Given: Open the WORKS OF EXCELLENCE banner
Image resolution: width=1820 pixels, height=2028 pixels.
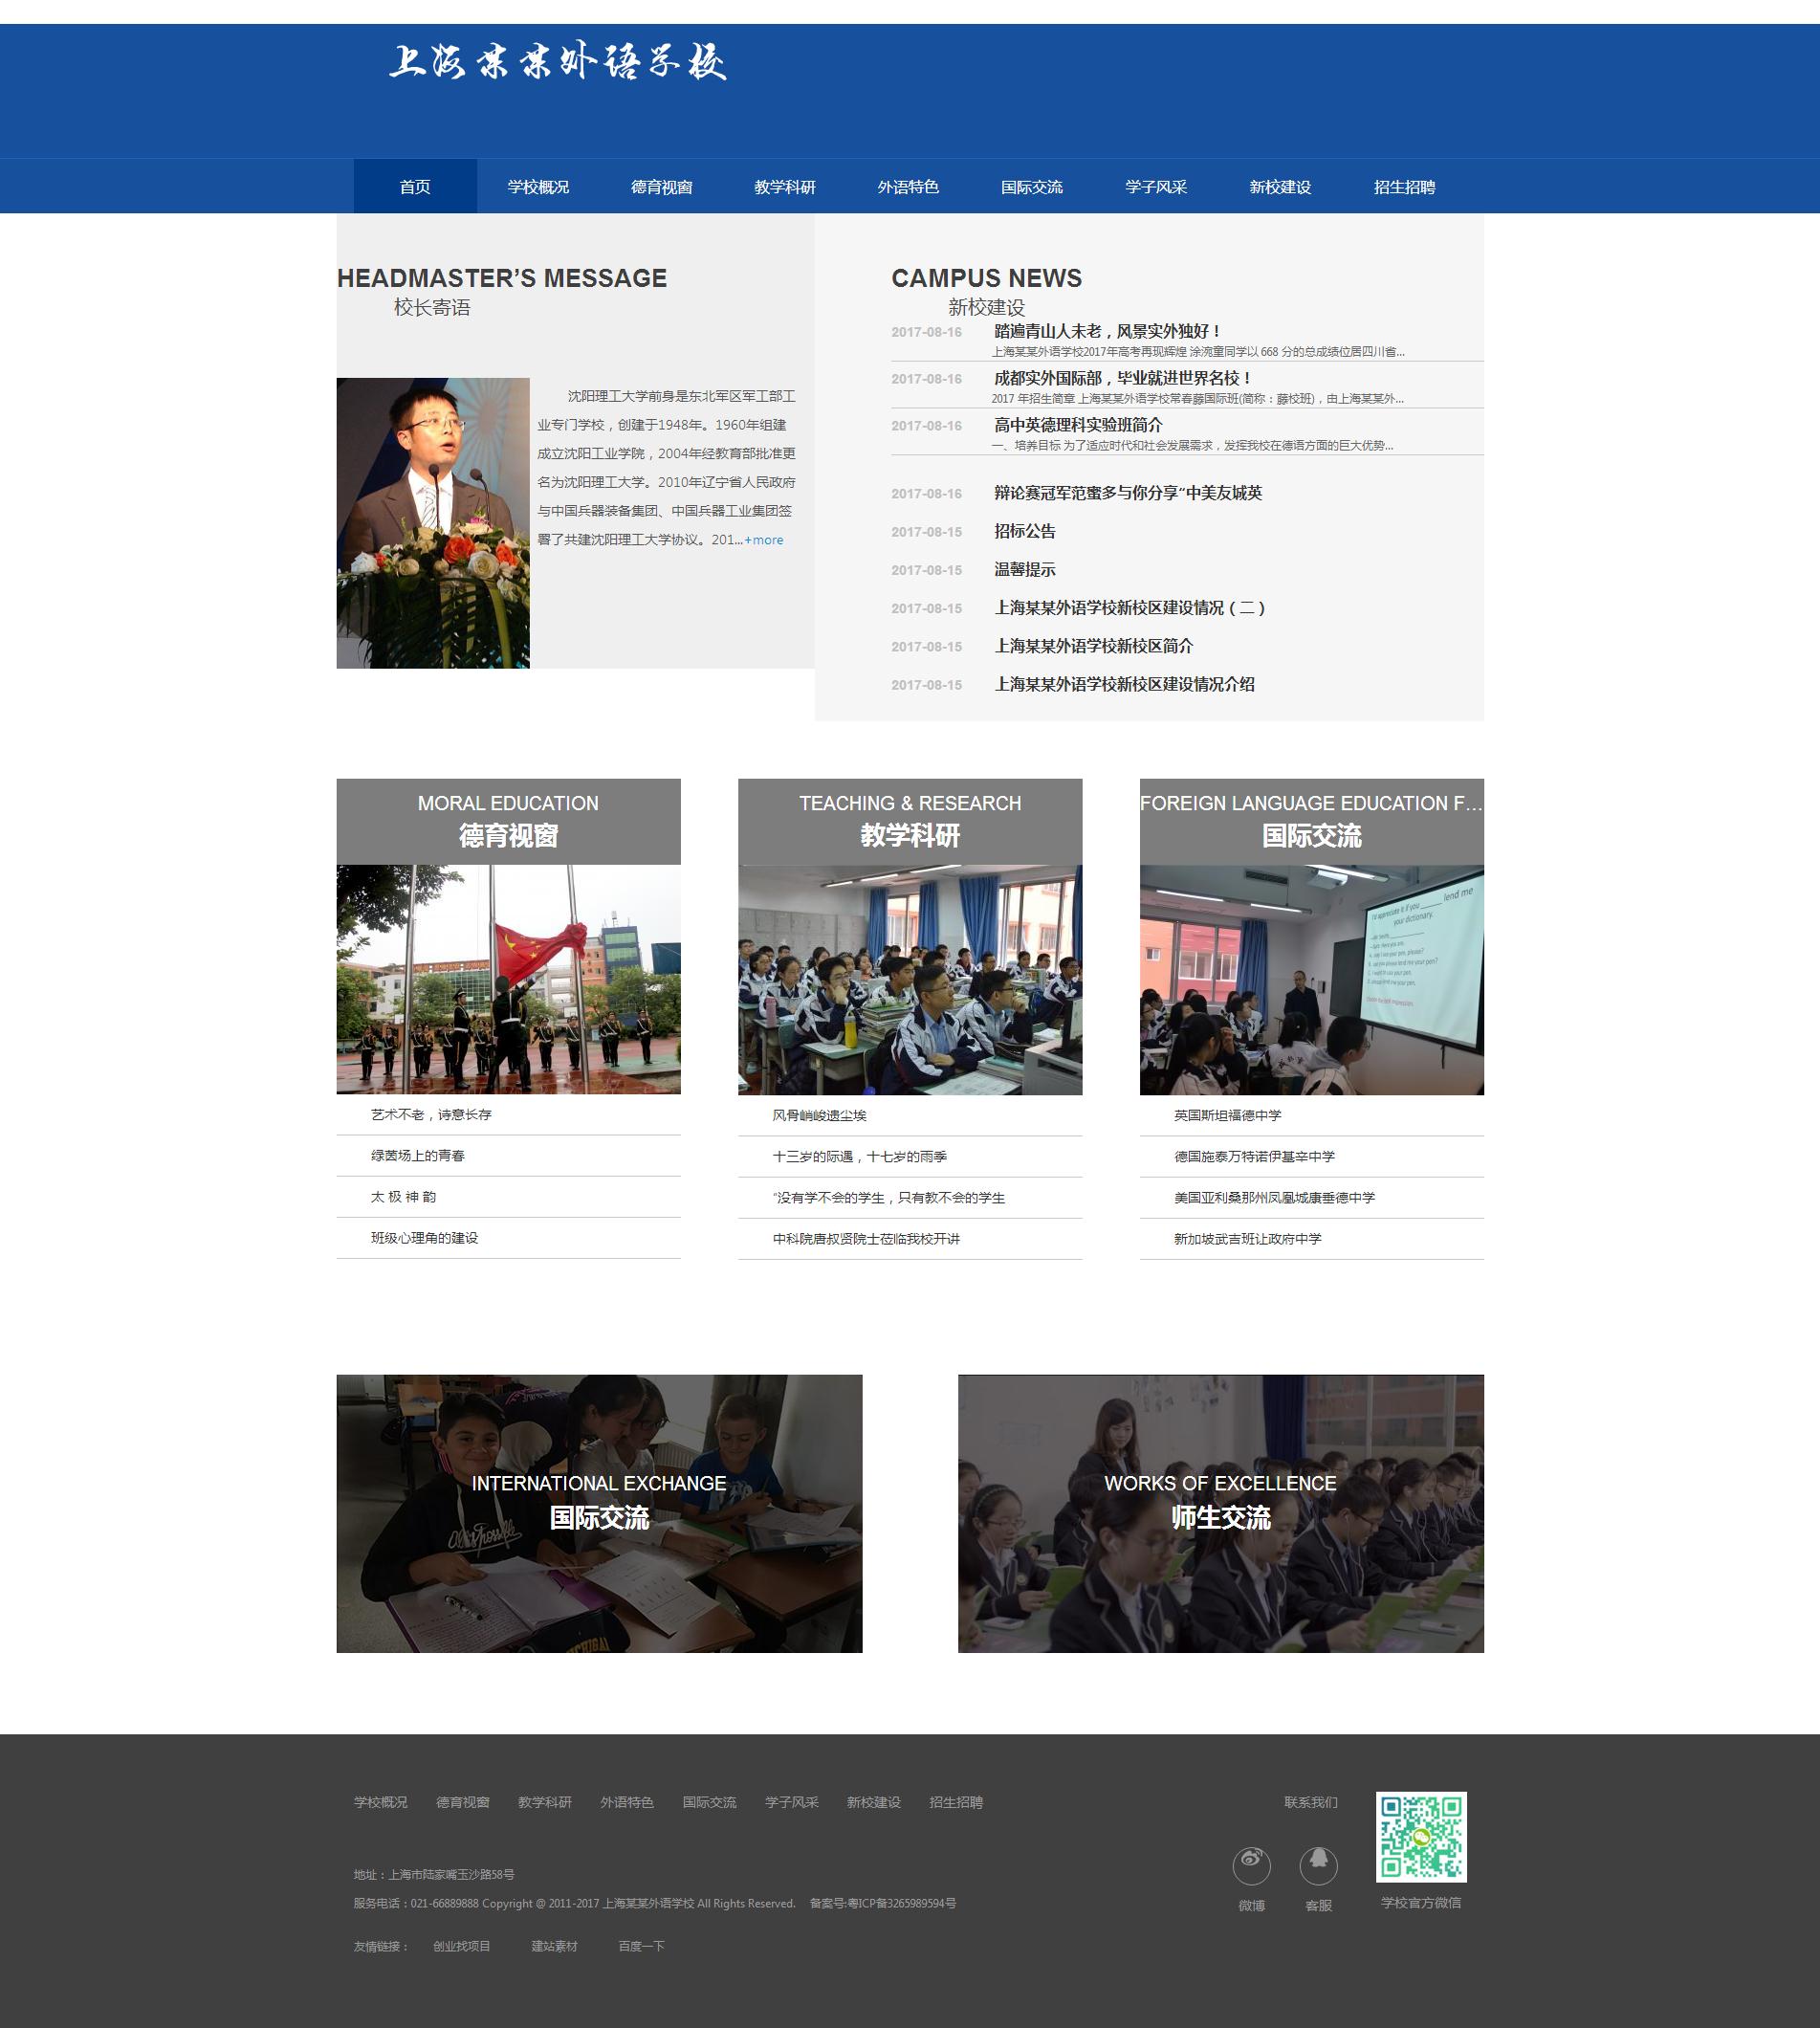Looking at the screenshot, I should click(x=1220, y=1513).
